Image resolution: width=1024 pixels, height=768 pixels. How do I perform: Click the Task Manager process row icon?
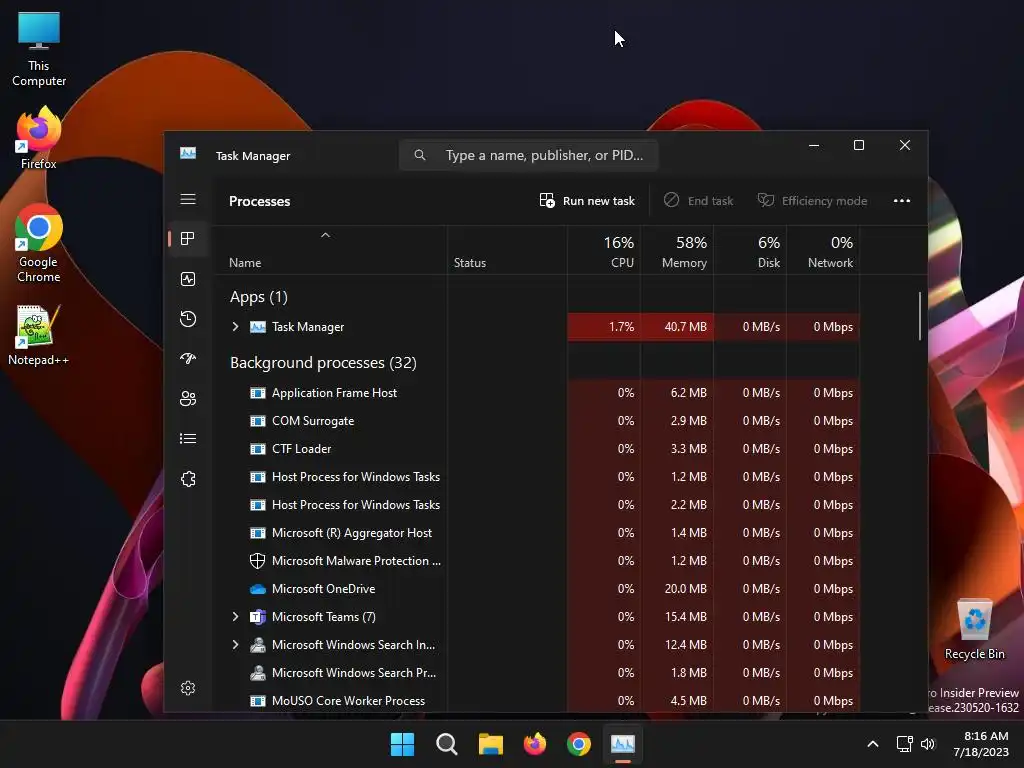coord(258,327)
